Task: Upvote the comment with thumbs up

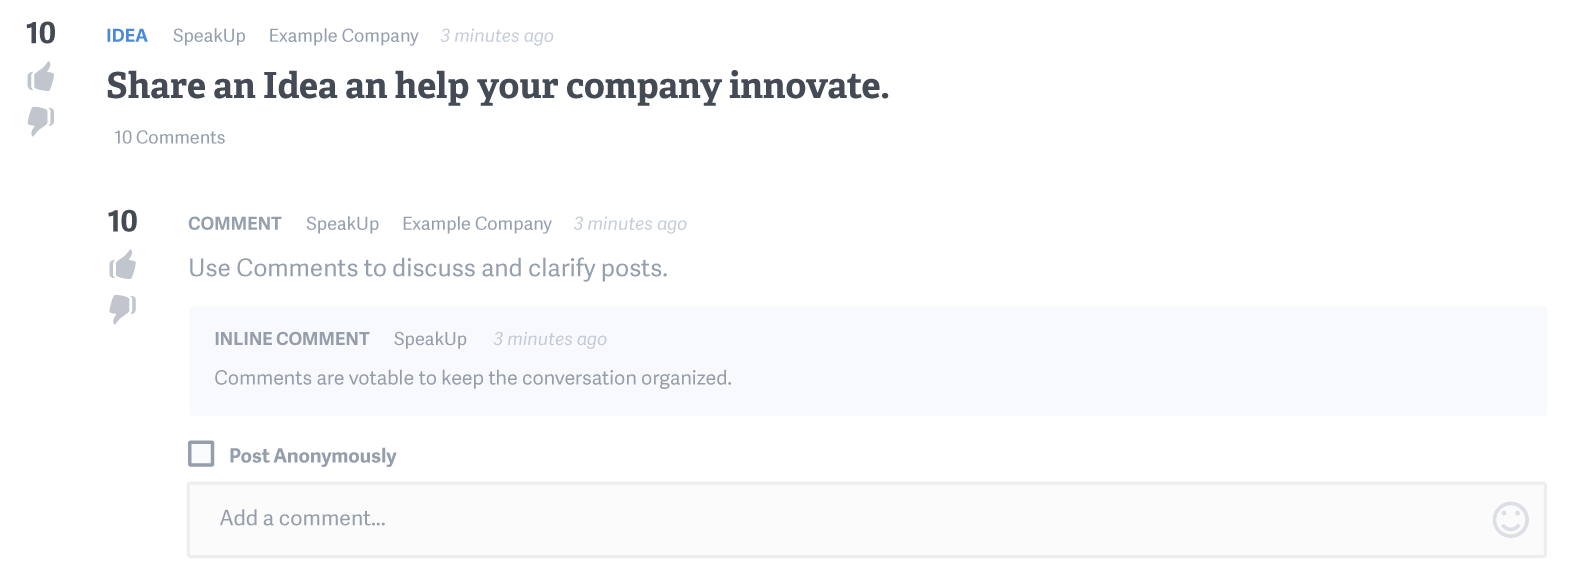Action: coord(123,265)
